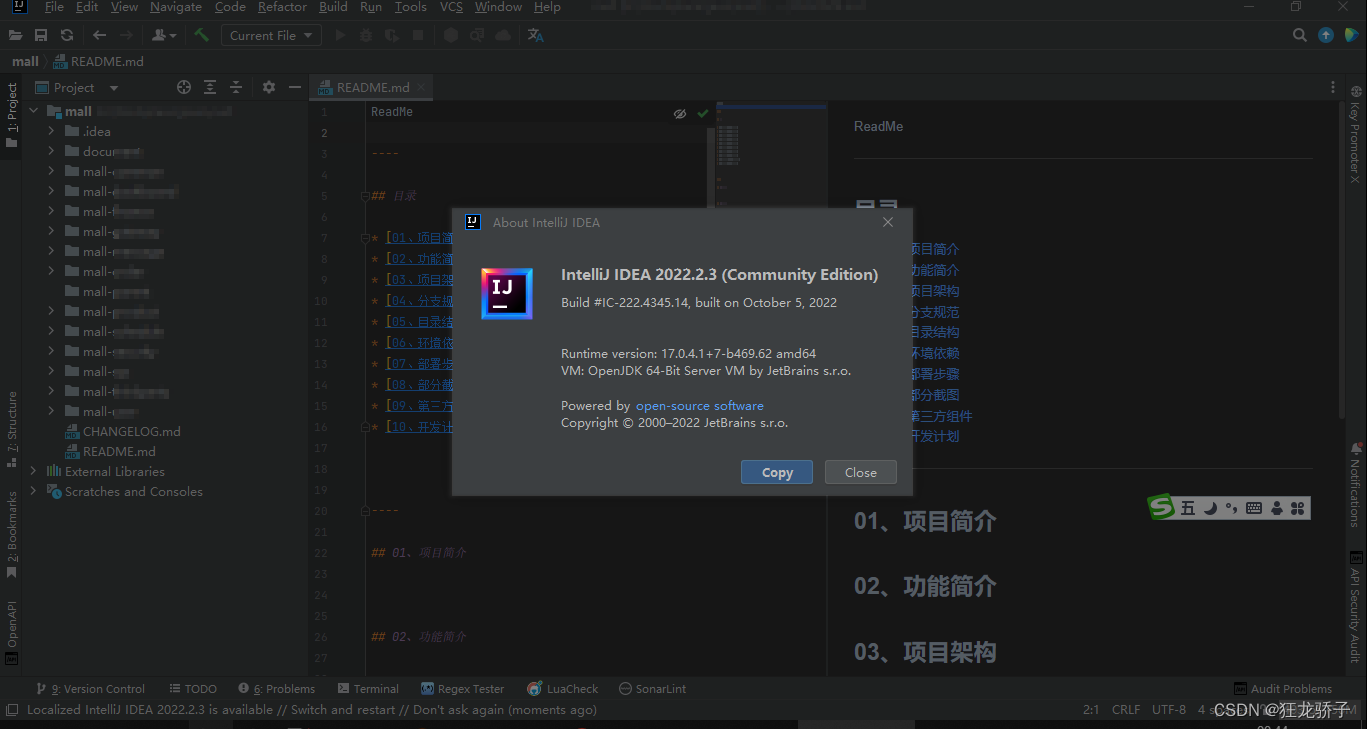This screenshot has width=1367, height=729.
Task: Click the 2:1 caret position in the status bar
Action: click(1091, 710)
